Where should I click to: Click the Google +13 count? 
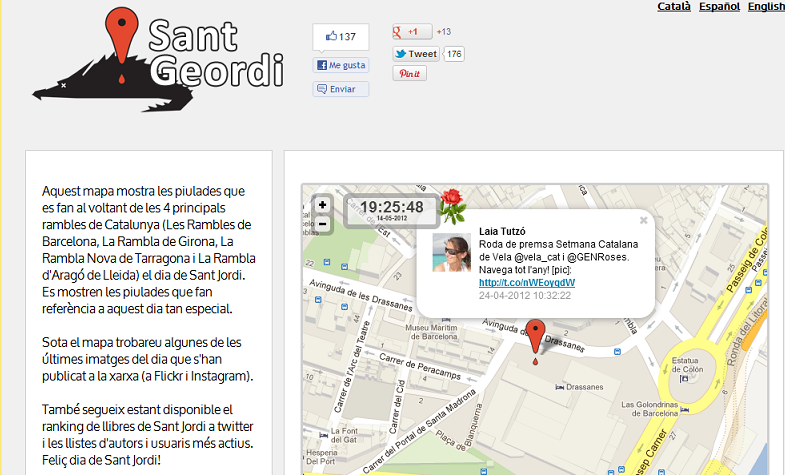point(444,32)
